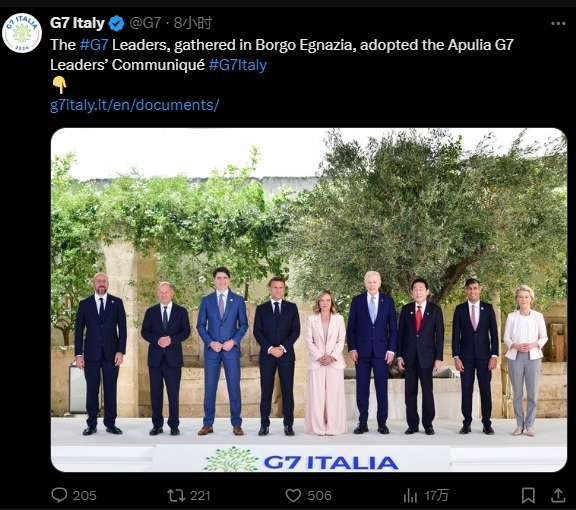The image size is (576, 510).
Task: Follow the #G7 hashtag
Action: coord(94,45)
